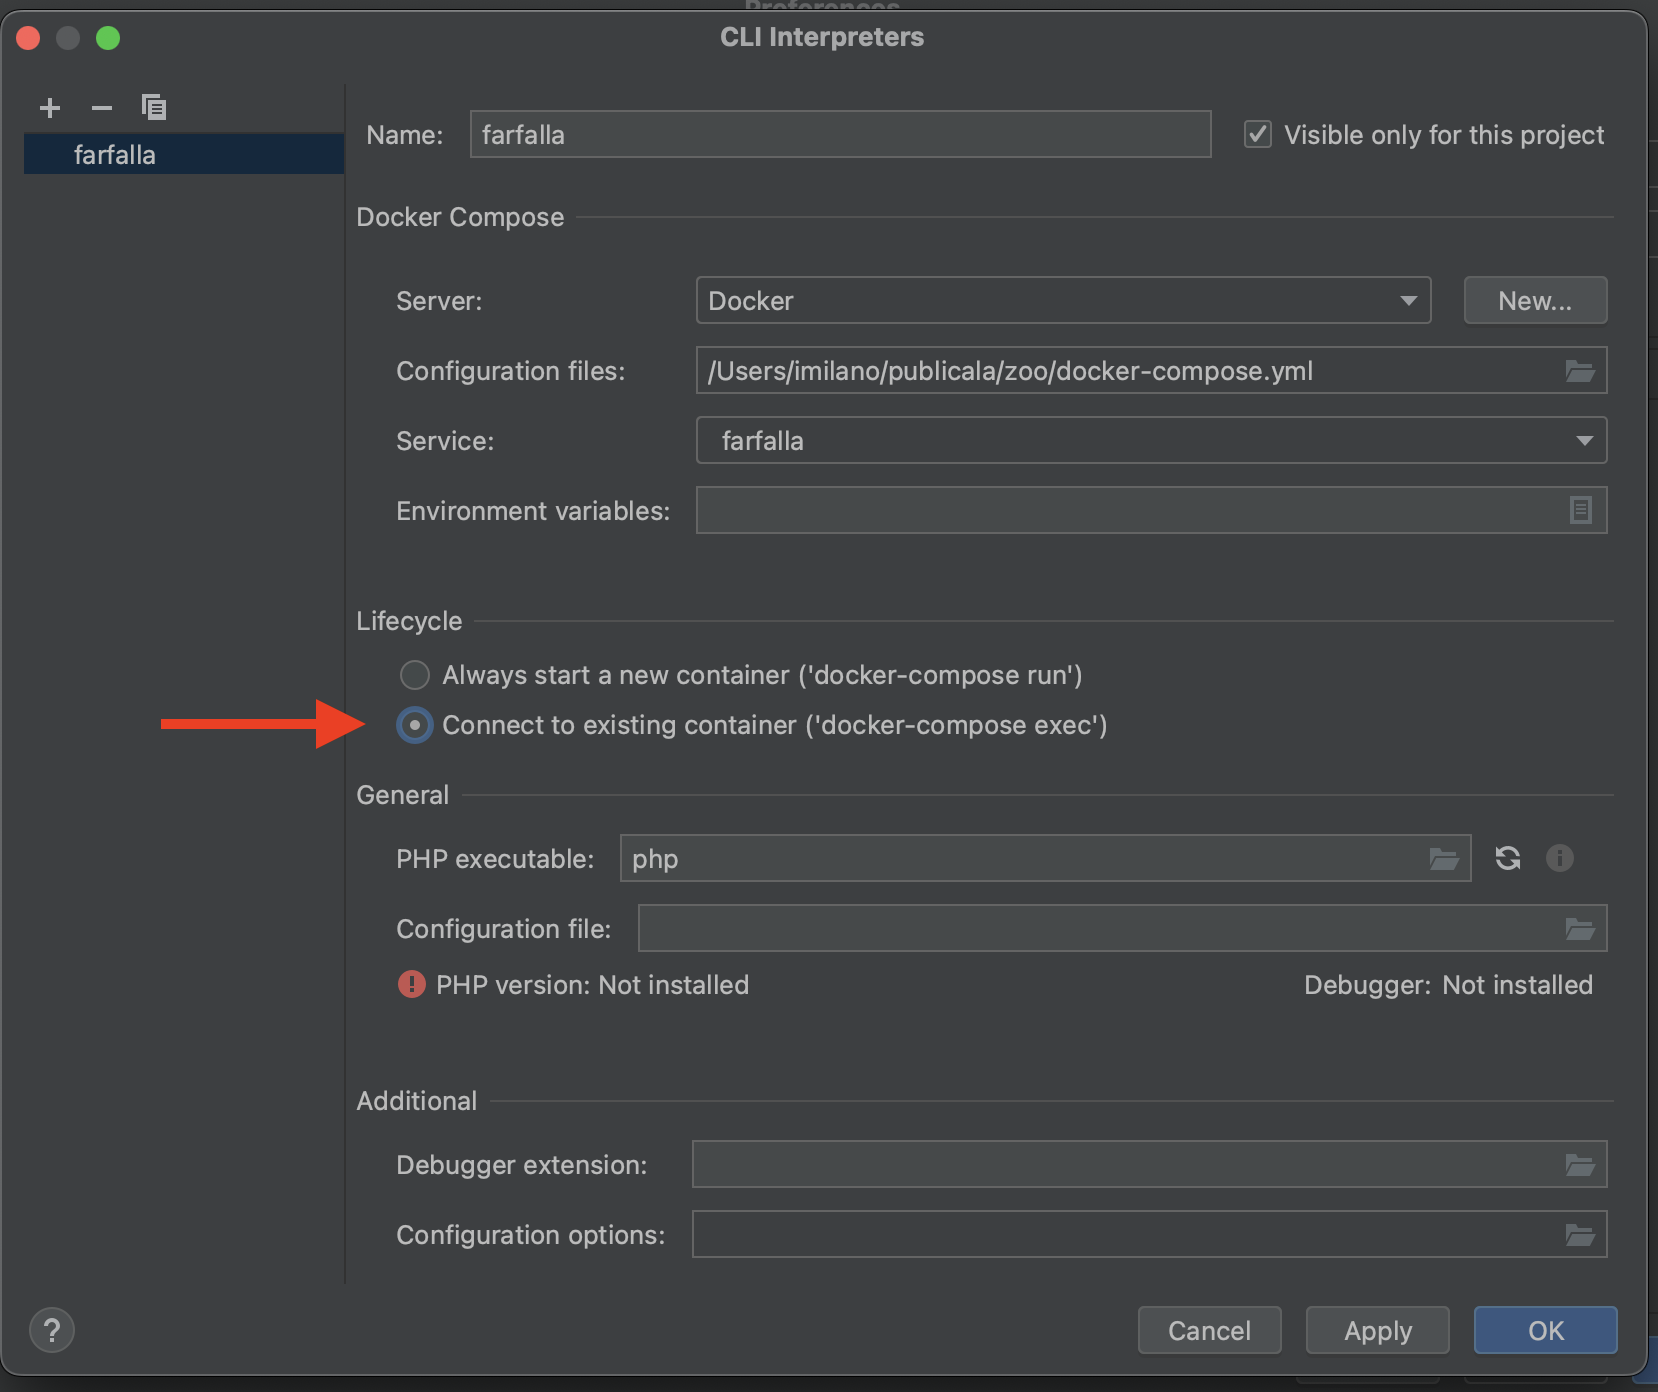This screenshot has height=1392, width=1658.
Task: Expand the Service dropdown showing farfalla
Action: (1585, 440)
